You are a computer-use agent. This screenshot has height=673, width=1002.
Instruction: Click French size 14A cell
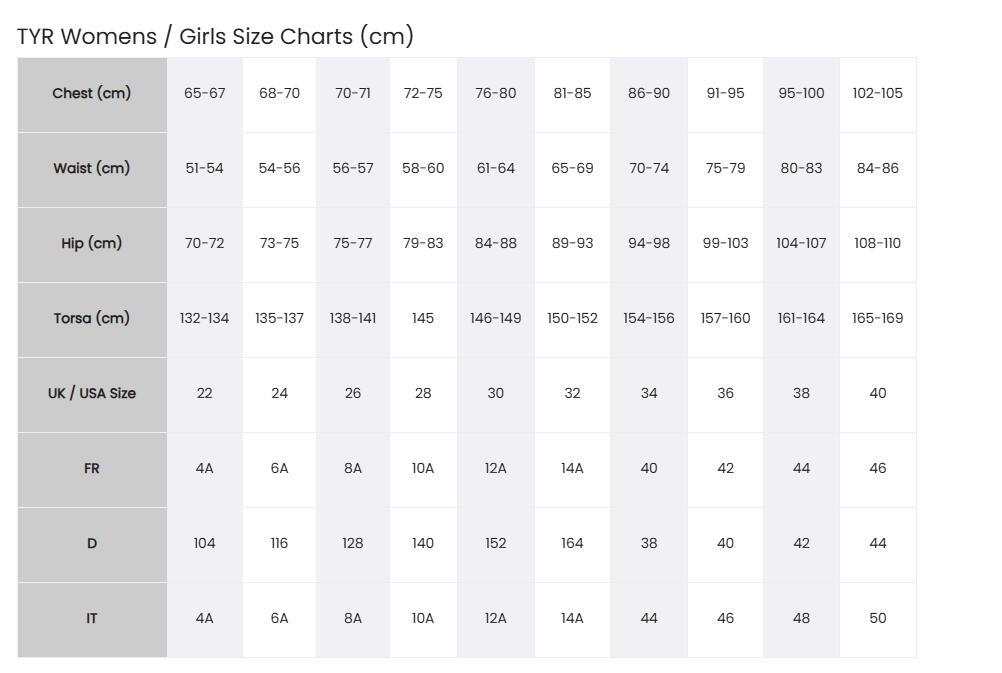click(x=572, y=469)
